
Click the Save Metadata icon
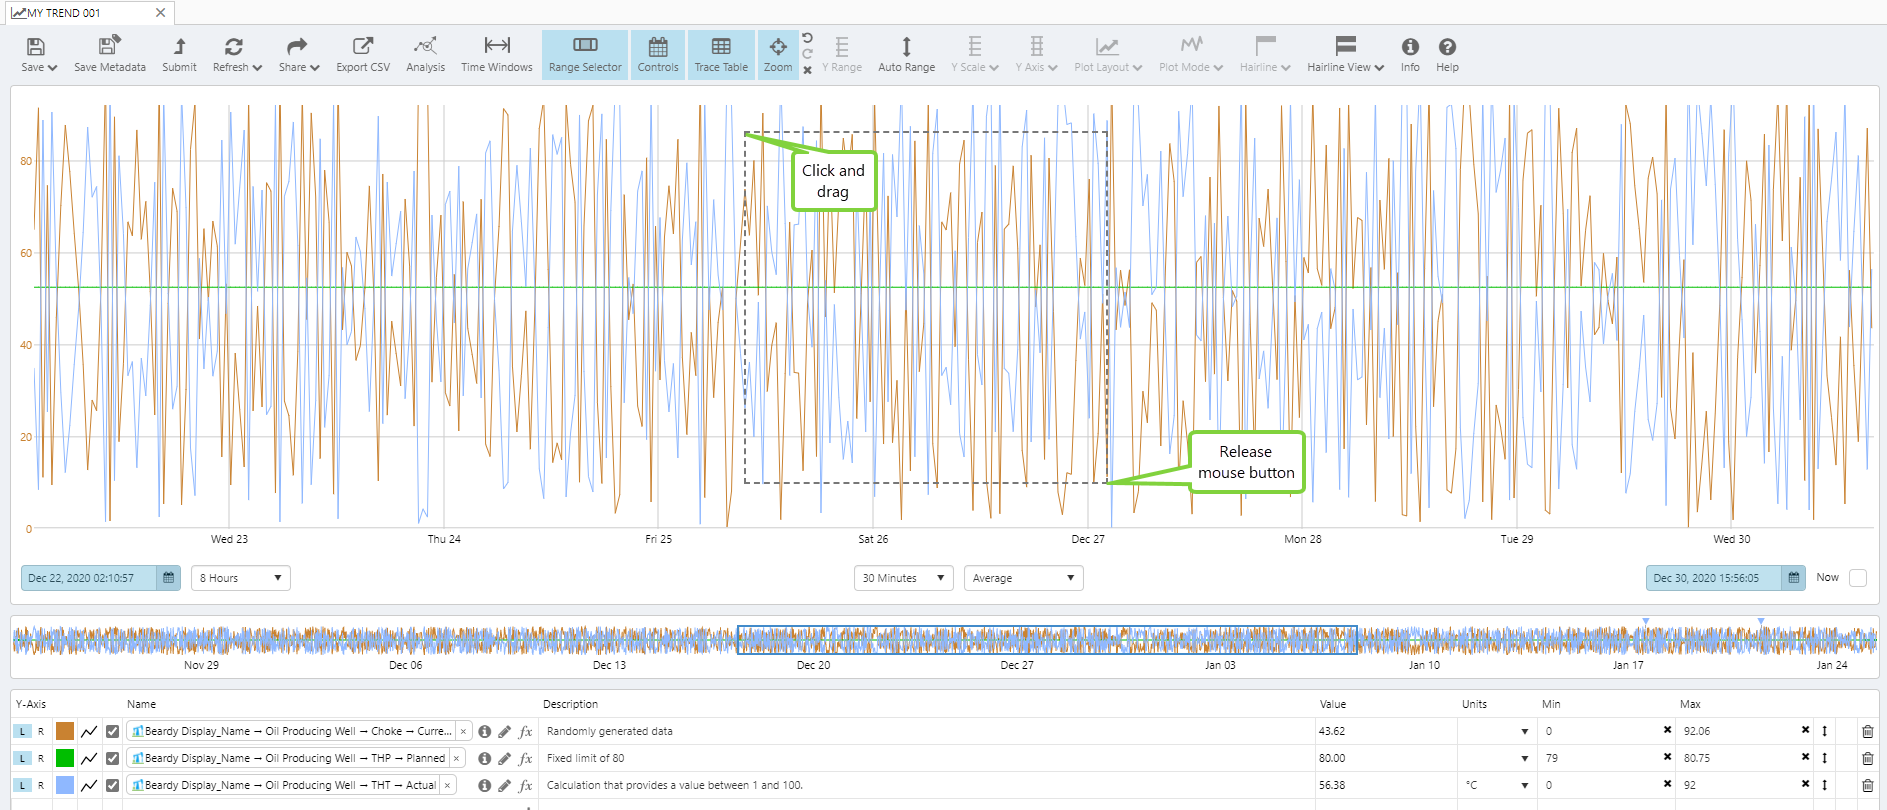coord(109,54)
